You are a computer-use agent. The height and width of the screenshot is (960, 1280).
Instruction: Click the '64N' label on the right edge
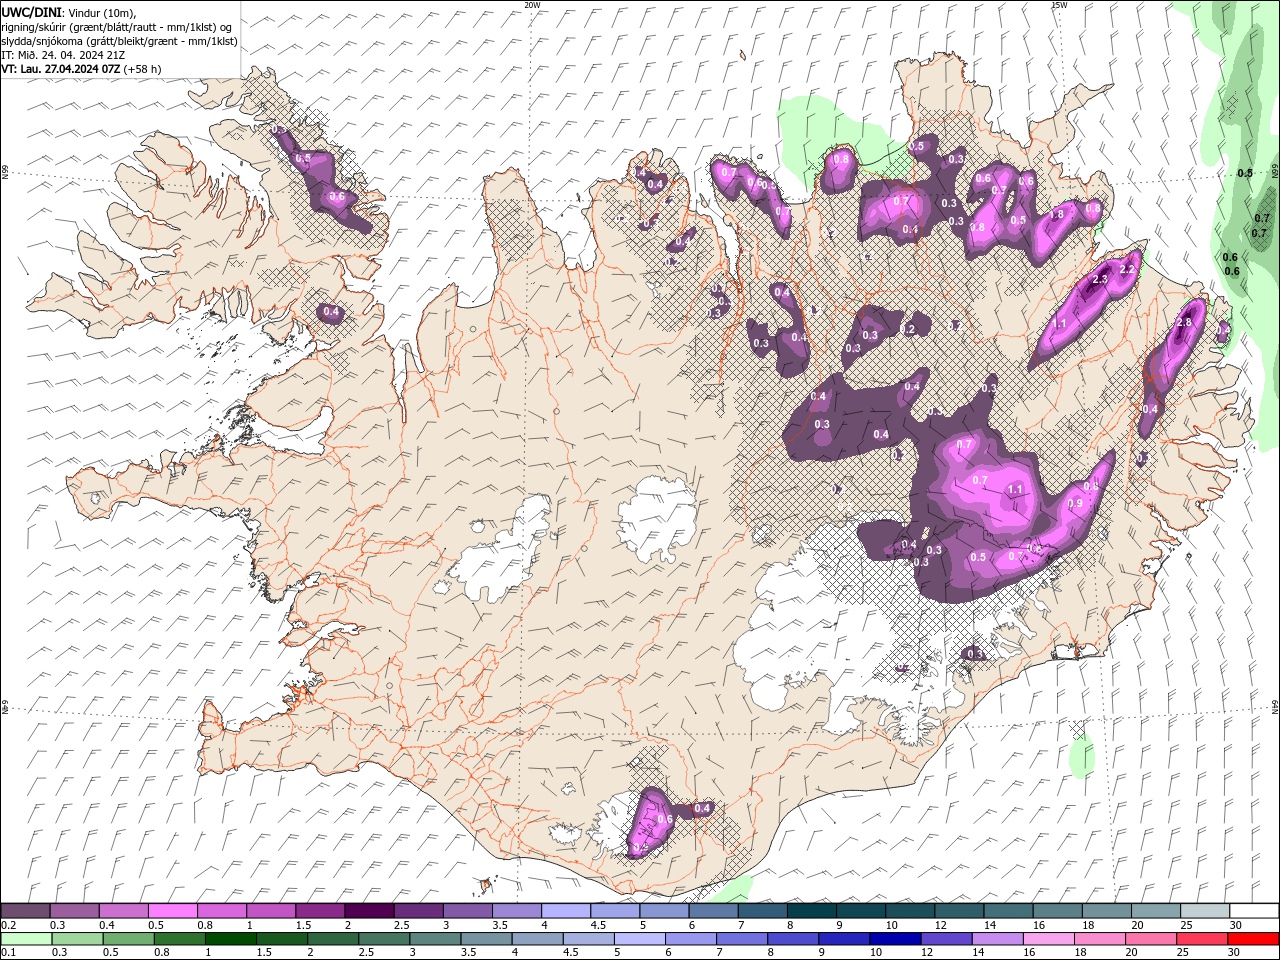(1275, 706)
